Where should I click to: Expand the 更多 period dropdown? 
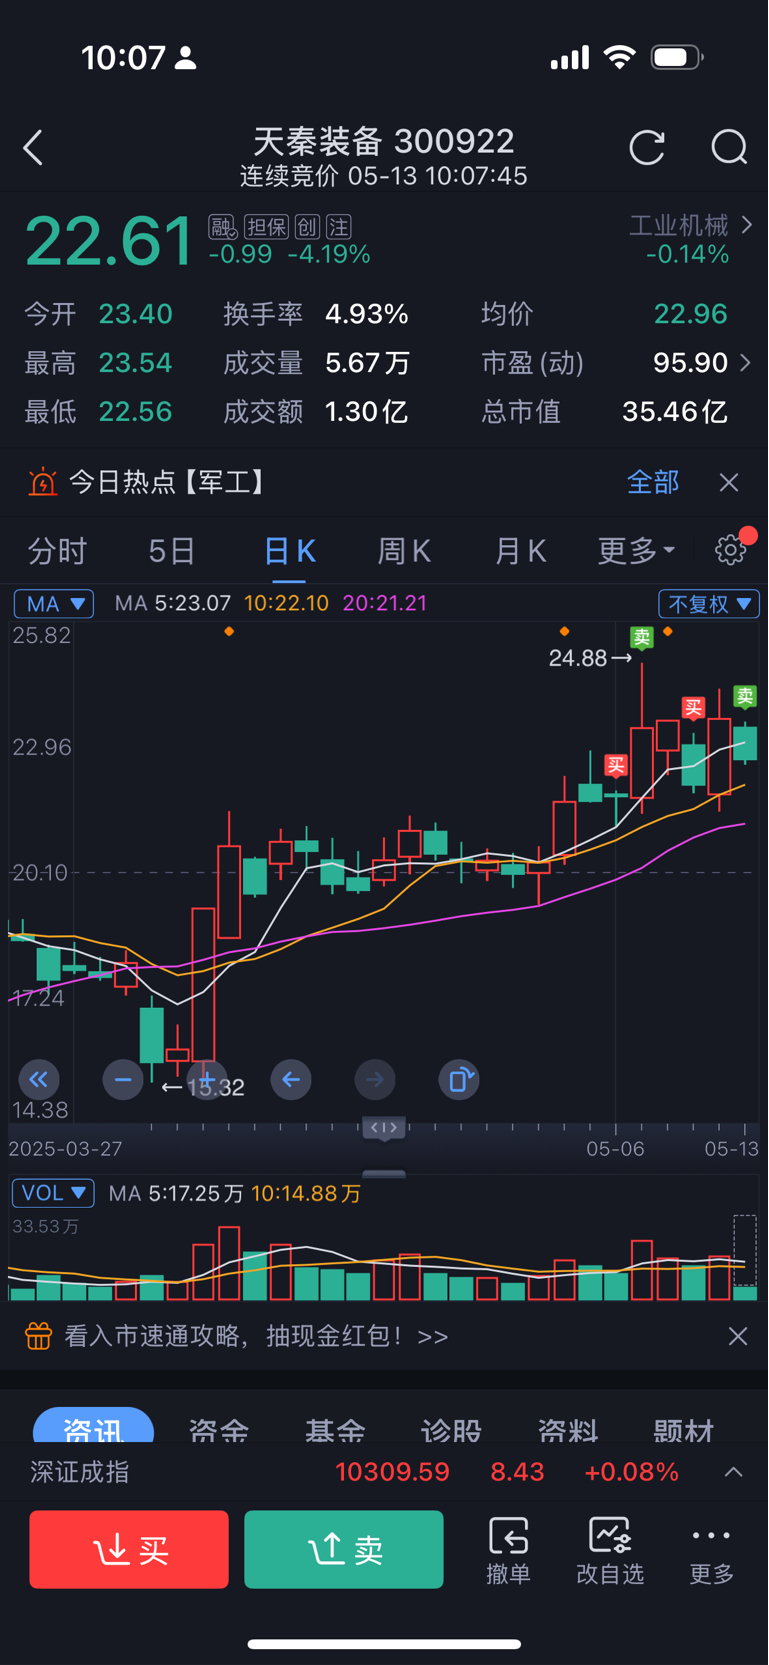pos(636,551)
